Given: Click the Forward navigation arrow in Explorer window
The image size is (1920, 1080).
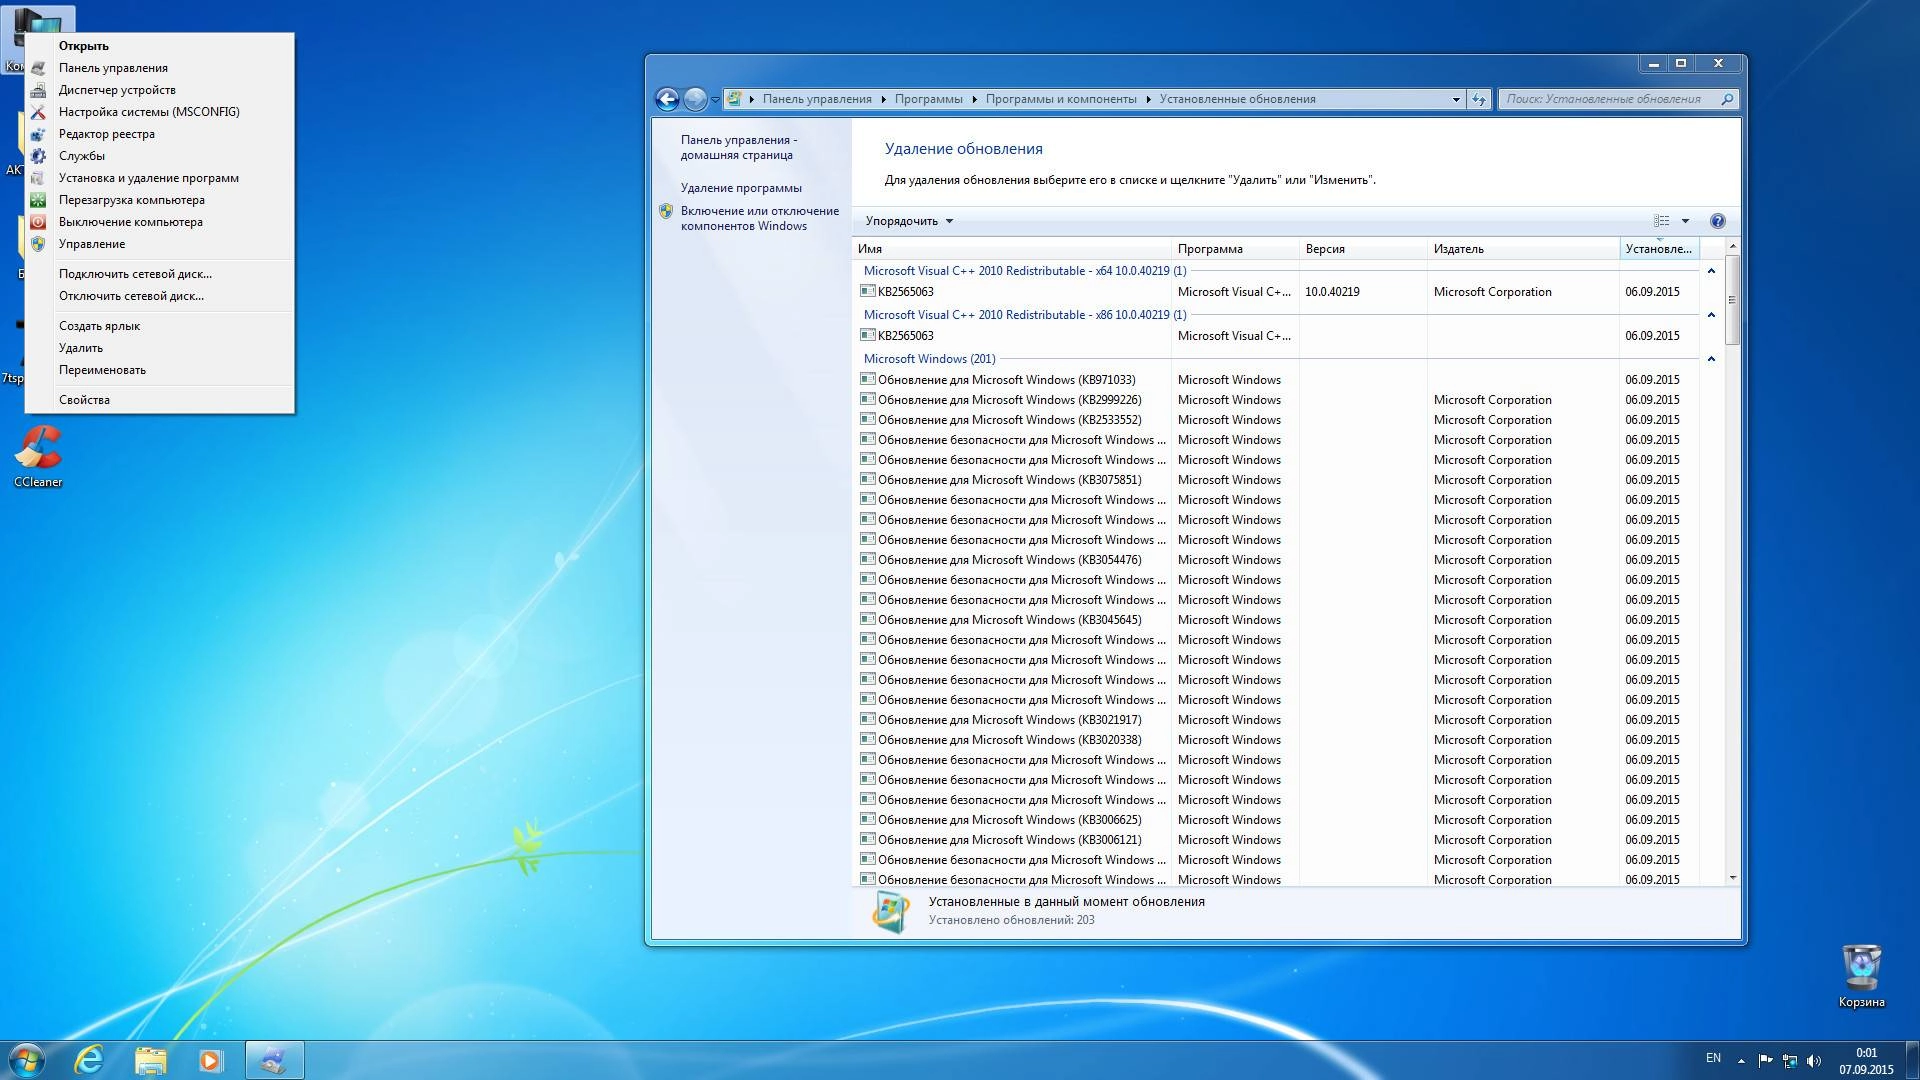Looking at the screenshot, I should click(695, 99).
